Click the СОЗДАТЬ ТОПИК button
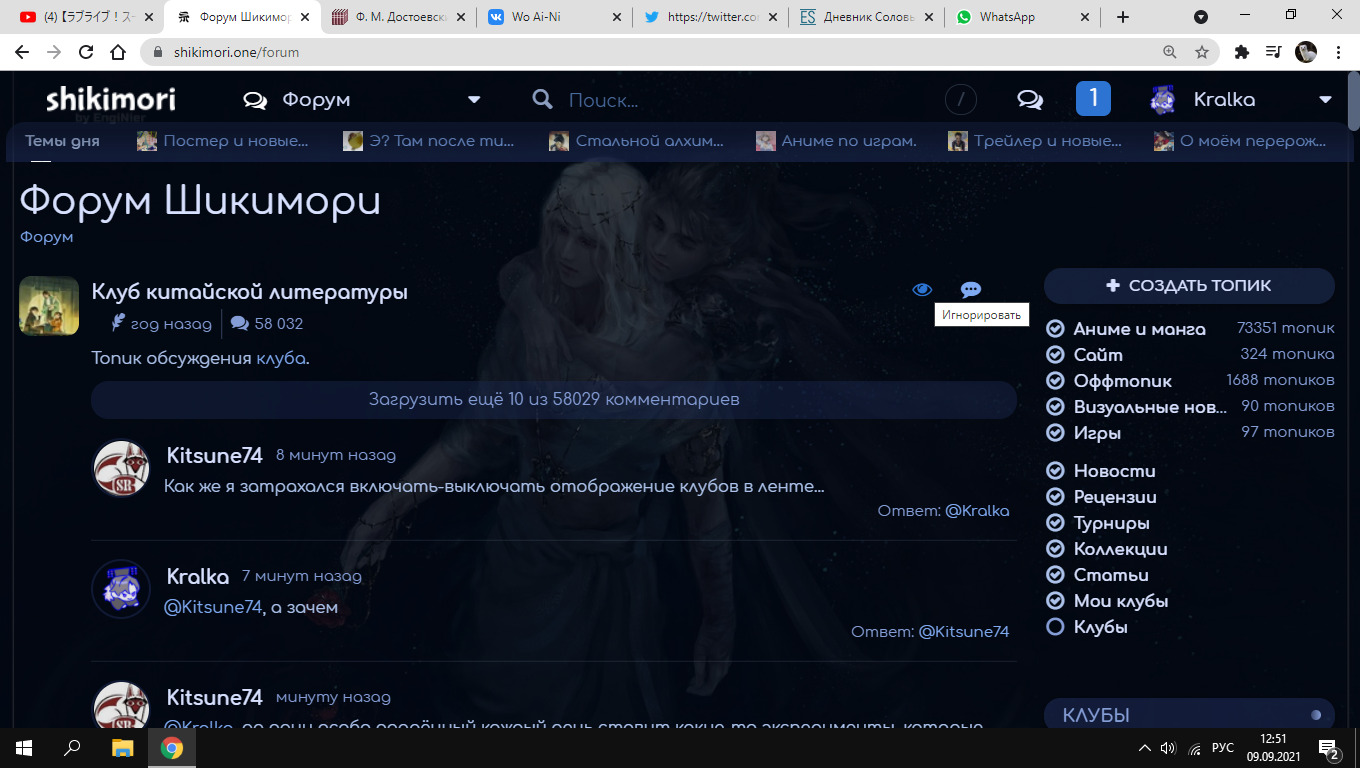1360x768 pixels. click(1189, 286)
